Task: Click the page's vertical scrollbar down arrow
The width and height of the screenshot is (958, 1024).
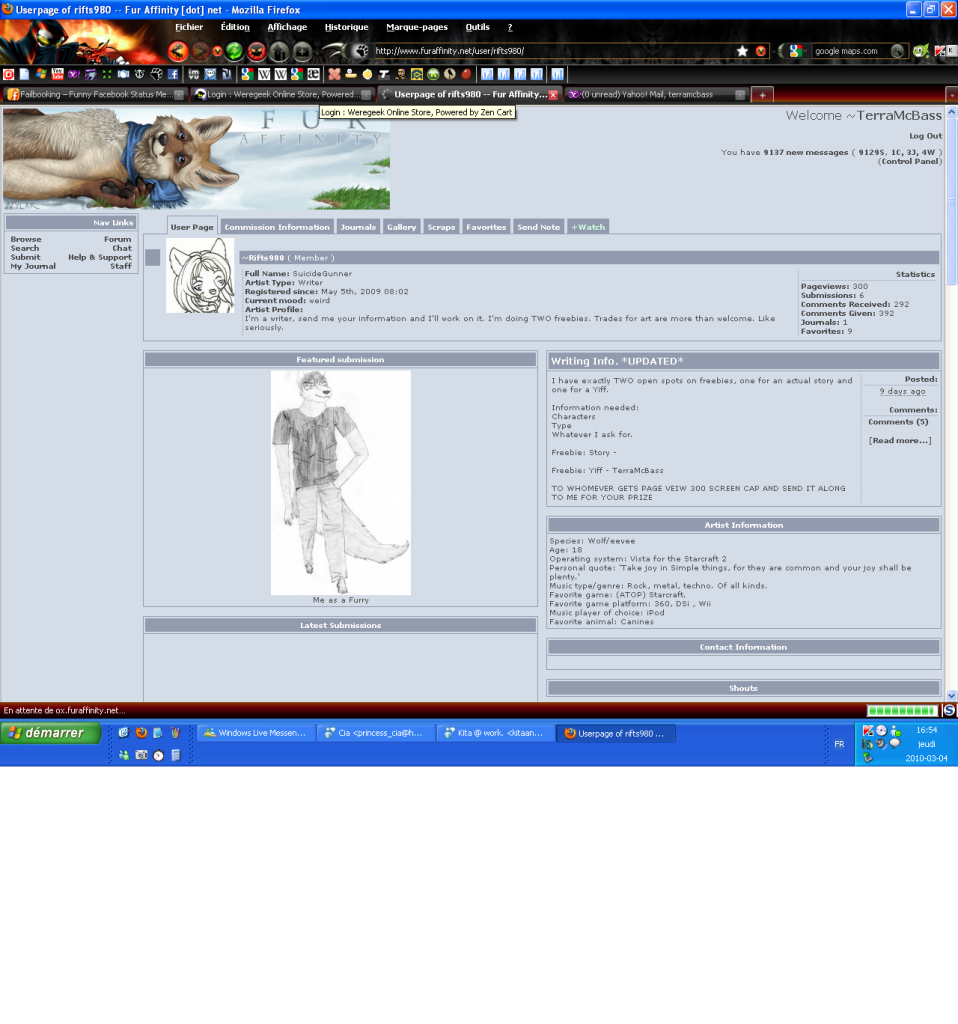Action: [951, 695]
